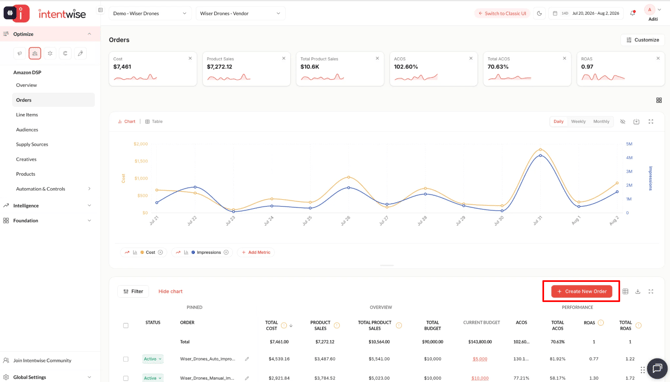Image resolution: width=670 pixels, height=382 pixels.
Task: Collapse the sidebar panel icon
Action: (x=100, y=10)
